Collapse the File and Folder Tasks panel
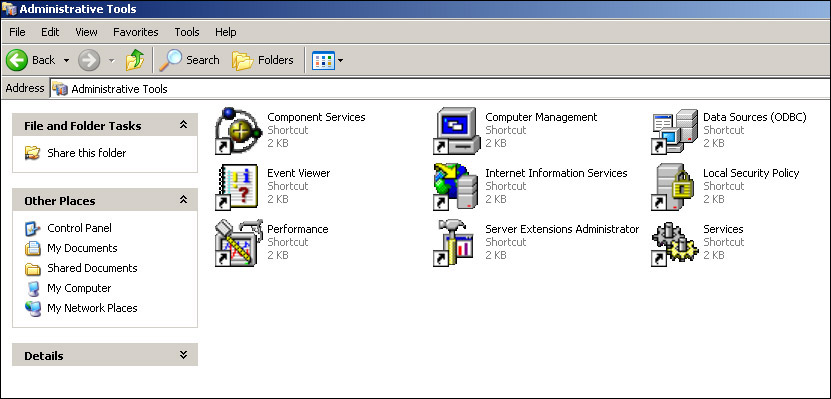831x399 pixels. coord(183,125)
